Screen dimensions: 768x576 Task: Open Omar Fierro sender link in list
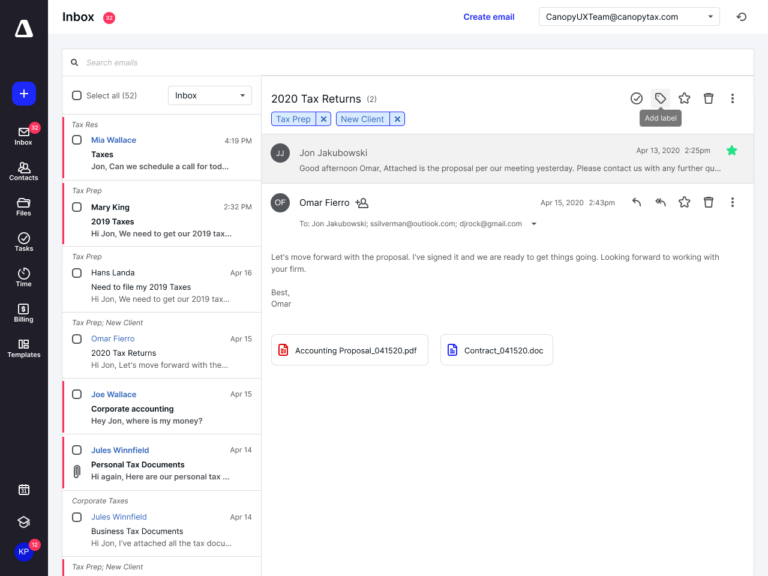(113, 339)
